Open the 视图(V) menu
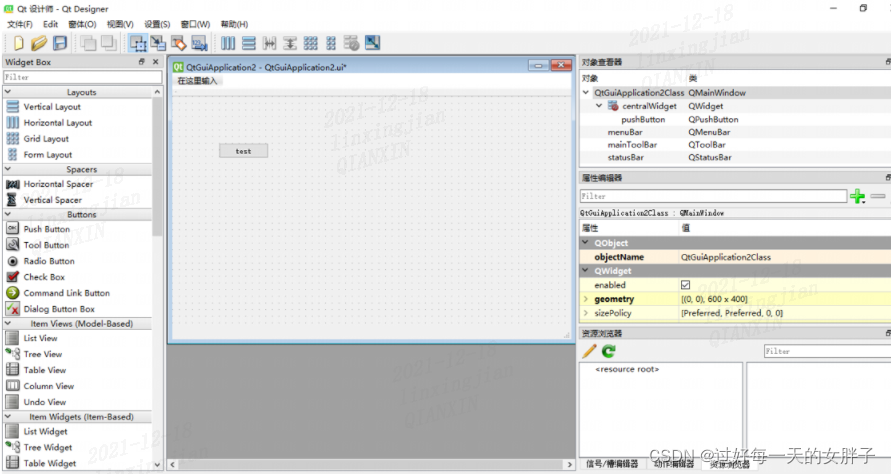Image resolution: width=891 pixels, height=474 pixels. point(120,24)
